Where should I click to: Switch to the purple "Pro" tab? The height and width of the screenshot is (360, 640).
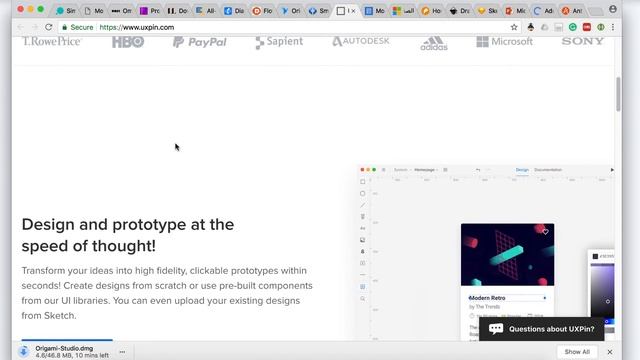[x=149, y=11]
